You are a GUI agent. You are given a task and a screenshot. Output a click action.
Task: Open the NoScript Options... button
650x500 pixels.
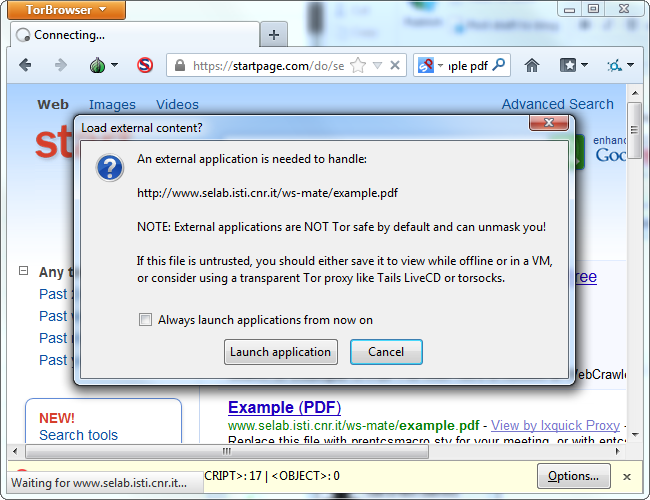coord(573,476)
